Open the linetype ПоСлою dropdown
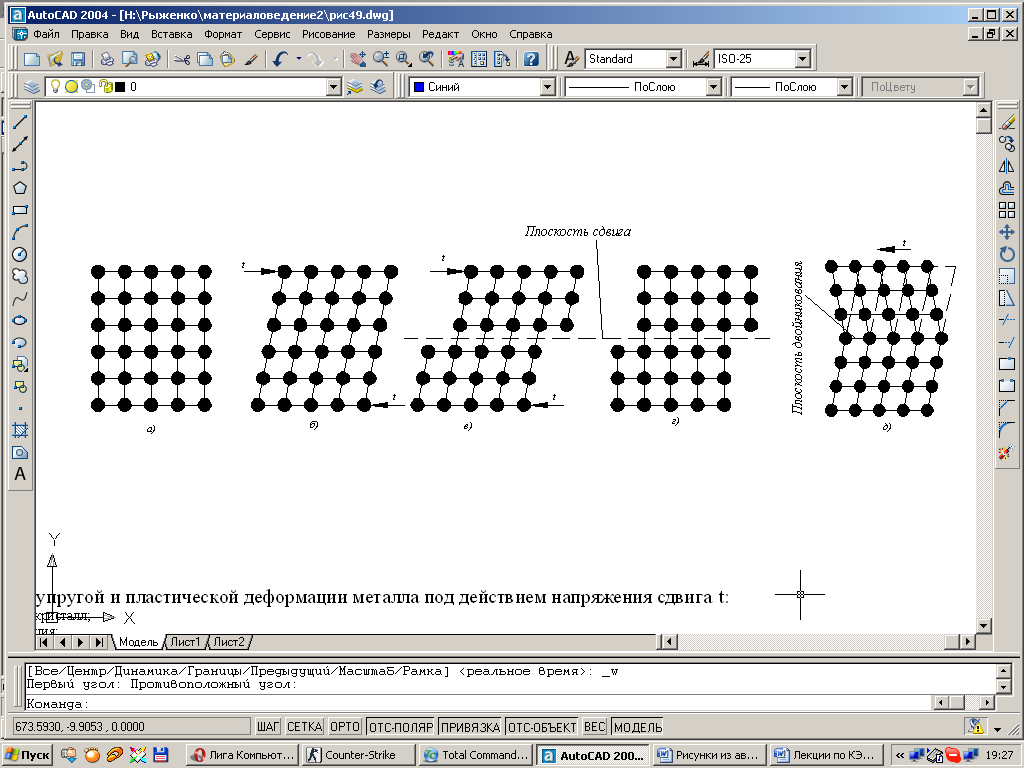The height and width of the screenshot is (768, 1024). click(713, 87)
